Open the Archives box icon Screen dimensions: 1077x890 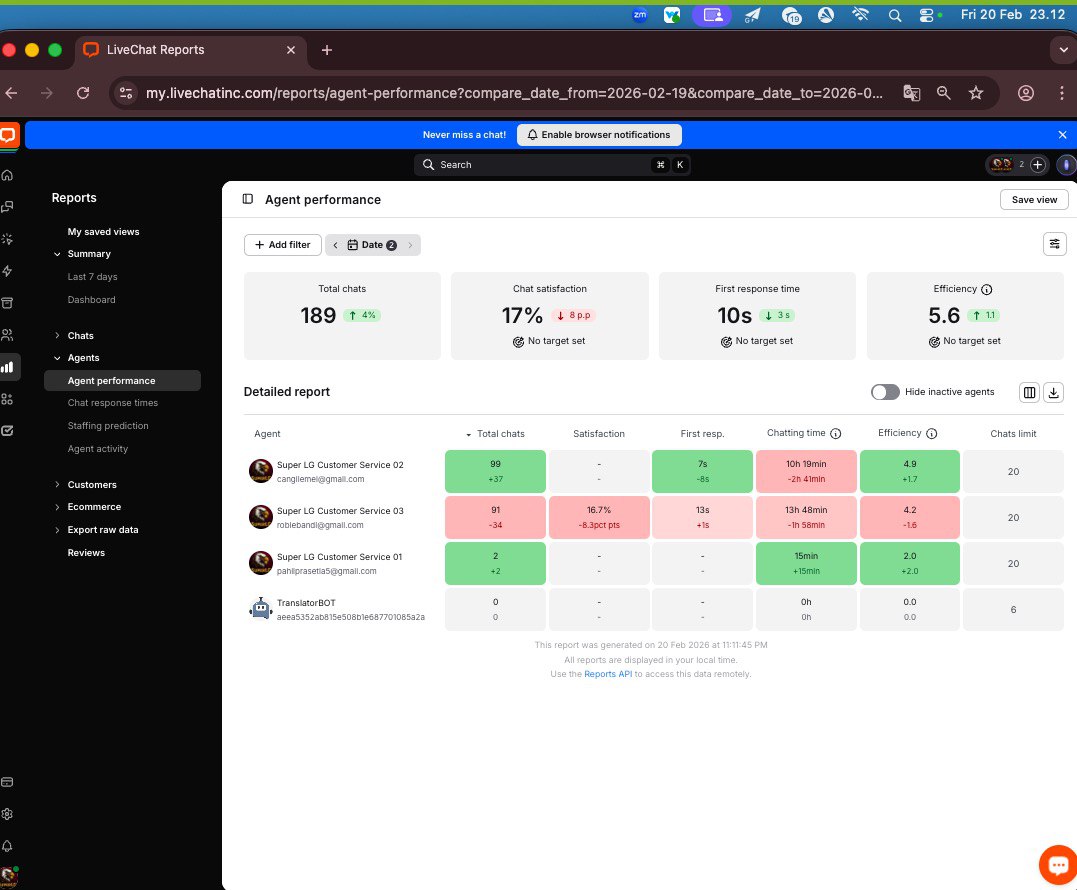pyautogui.click(x=8, y=303)
